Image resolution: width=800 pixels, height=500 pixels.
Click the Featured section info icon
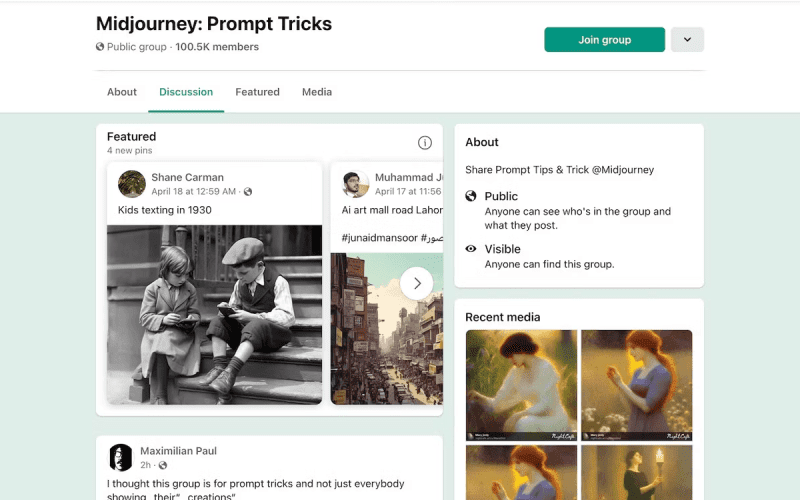point(424,143)
